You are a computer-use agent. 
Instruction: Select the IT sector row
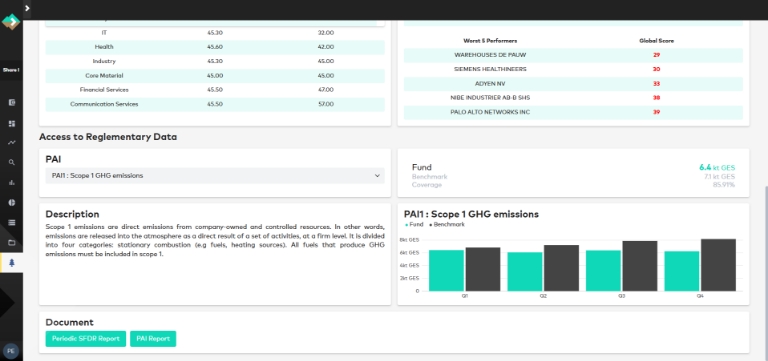215,33
